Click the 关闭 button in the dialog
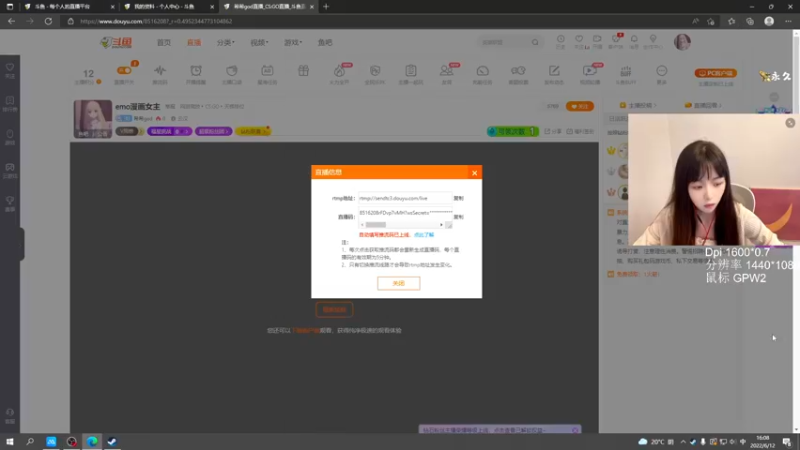This screenshot has height=450, width=800. tap(398, 283)
